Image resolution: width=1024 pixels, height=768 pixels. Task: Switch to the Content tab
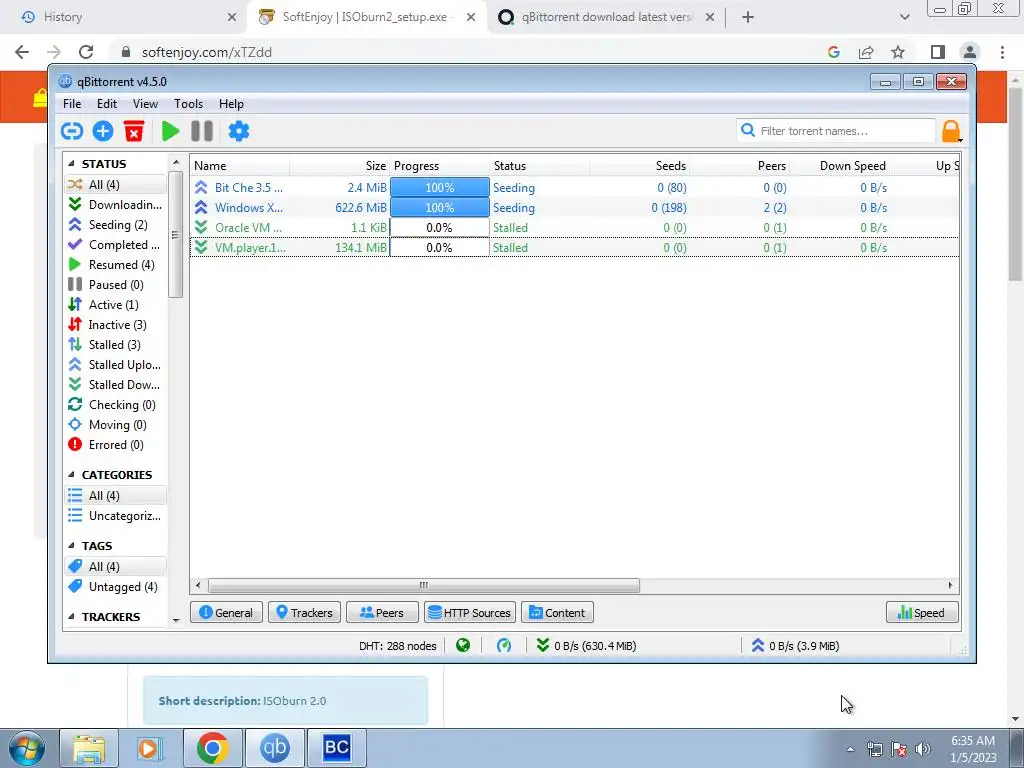[557, 613]
